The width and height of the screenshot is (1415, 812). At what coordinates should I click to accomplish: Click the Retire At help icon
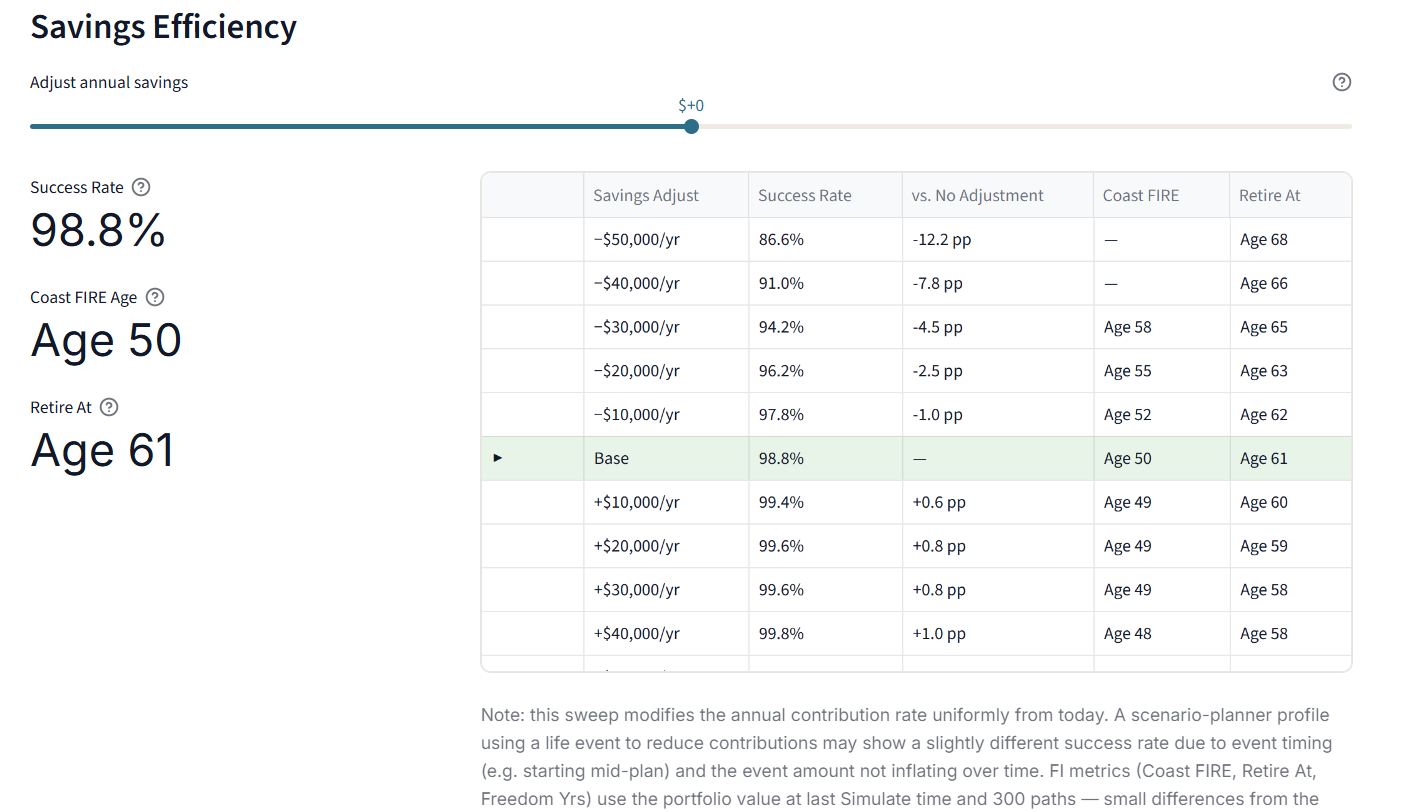pyautogui.click(x=108, y=407)
